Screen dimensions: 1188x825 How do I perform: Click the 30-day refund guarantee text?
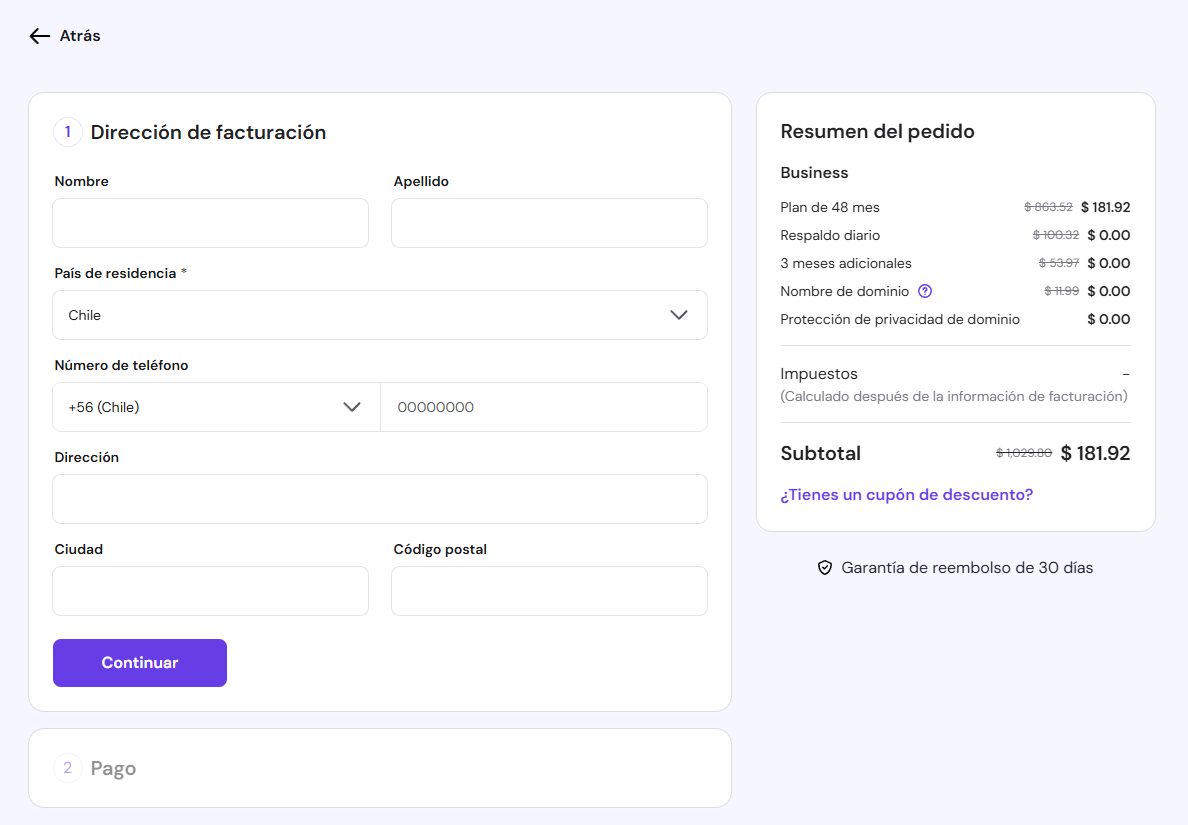[x=967, y=568]
